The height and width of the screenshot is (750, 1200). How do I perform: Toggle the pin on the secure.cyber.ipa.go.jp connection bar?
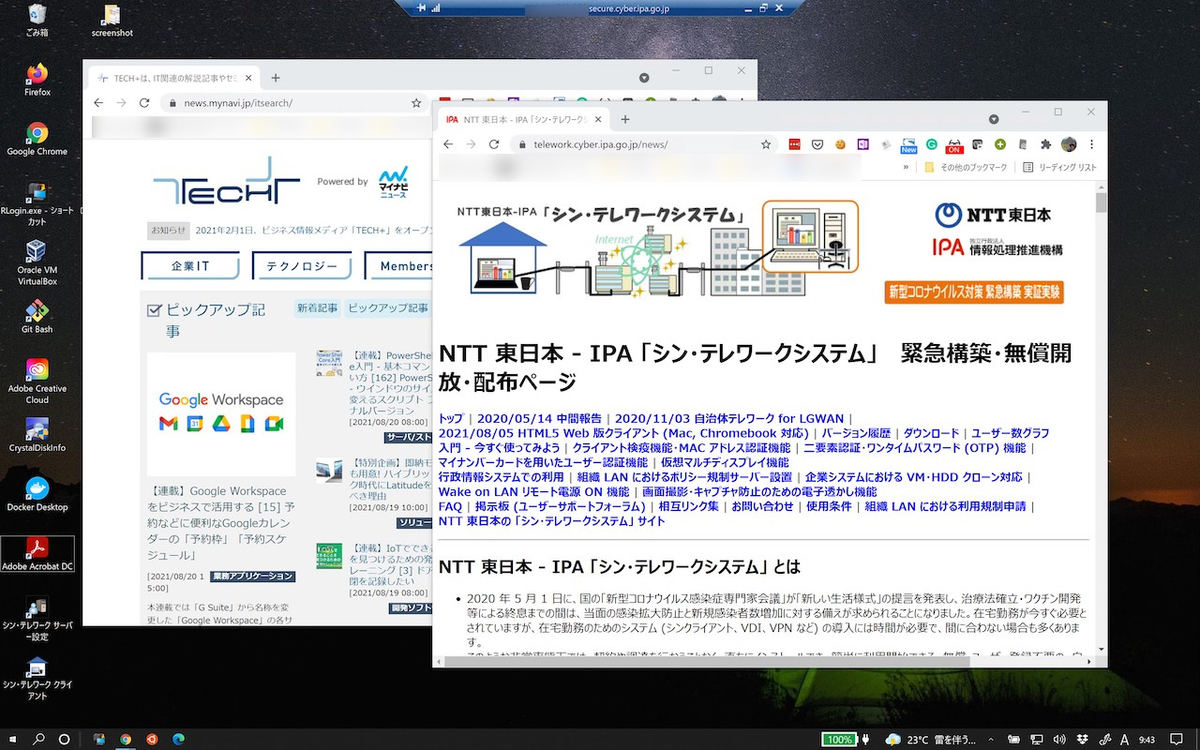click(x=419, y=8)
